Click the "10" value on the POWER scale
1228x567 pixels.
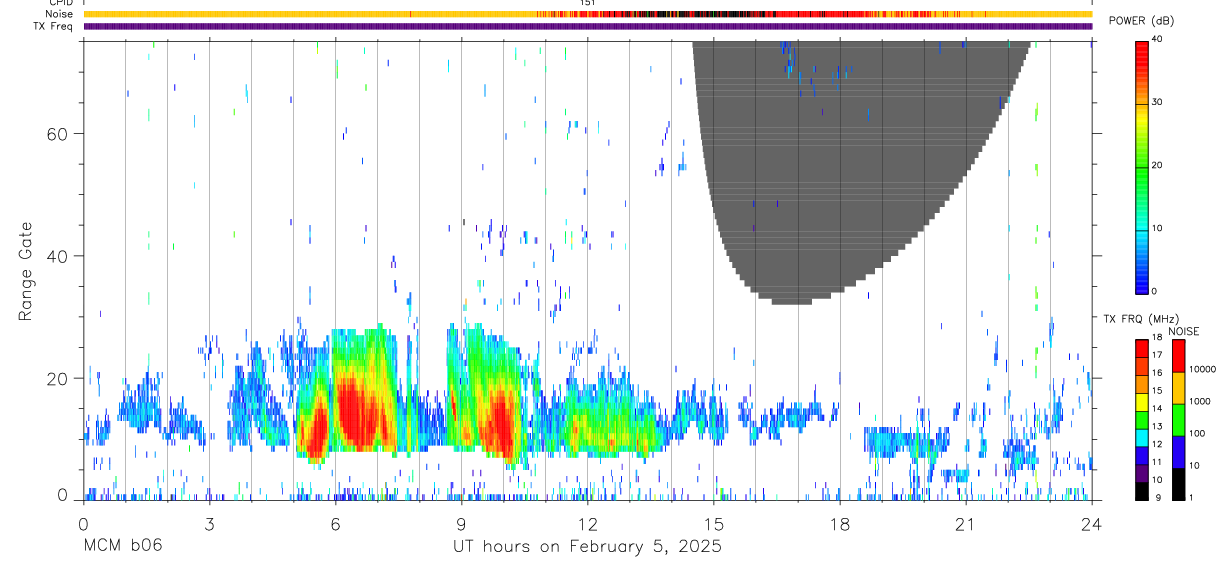1159,228
